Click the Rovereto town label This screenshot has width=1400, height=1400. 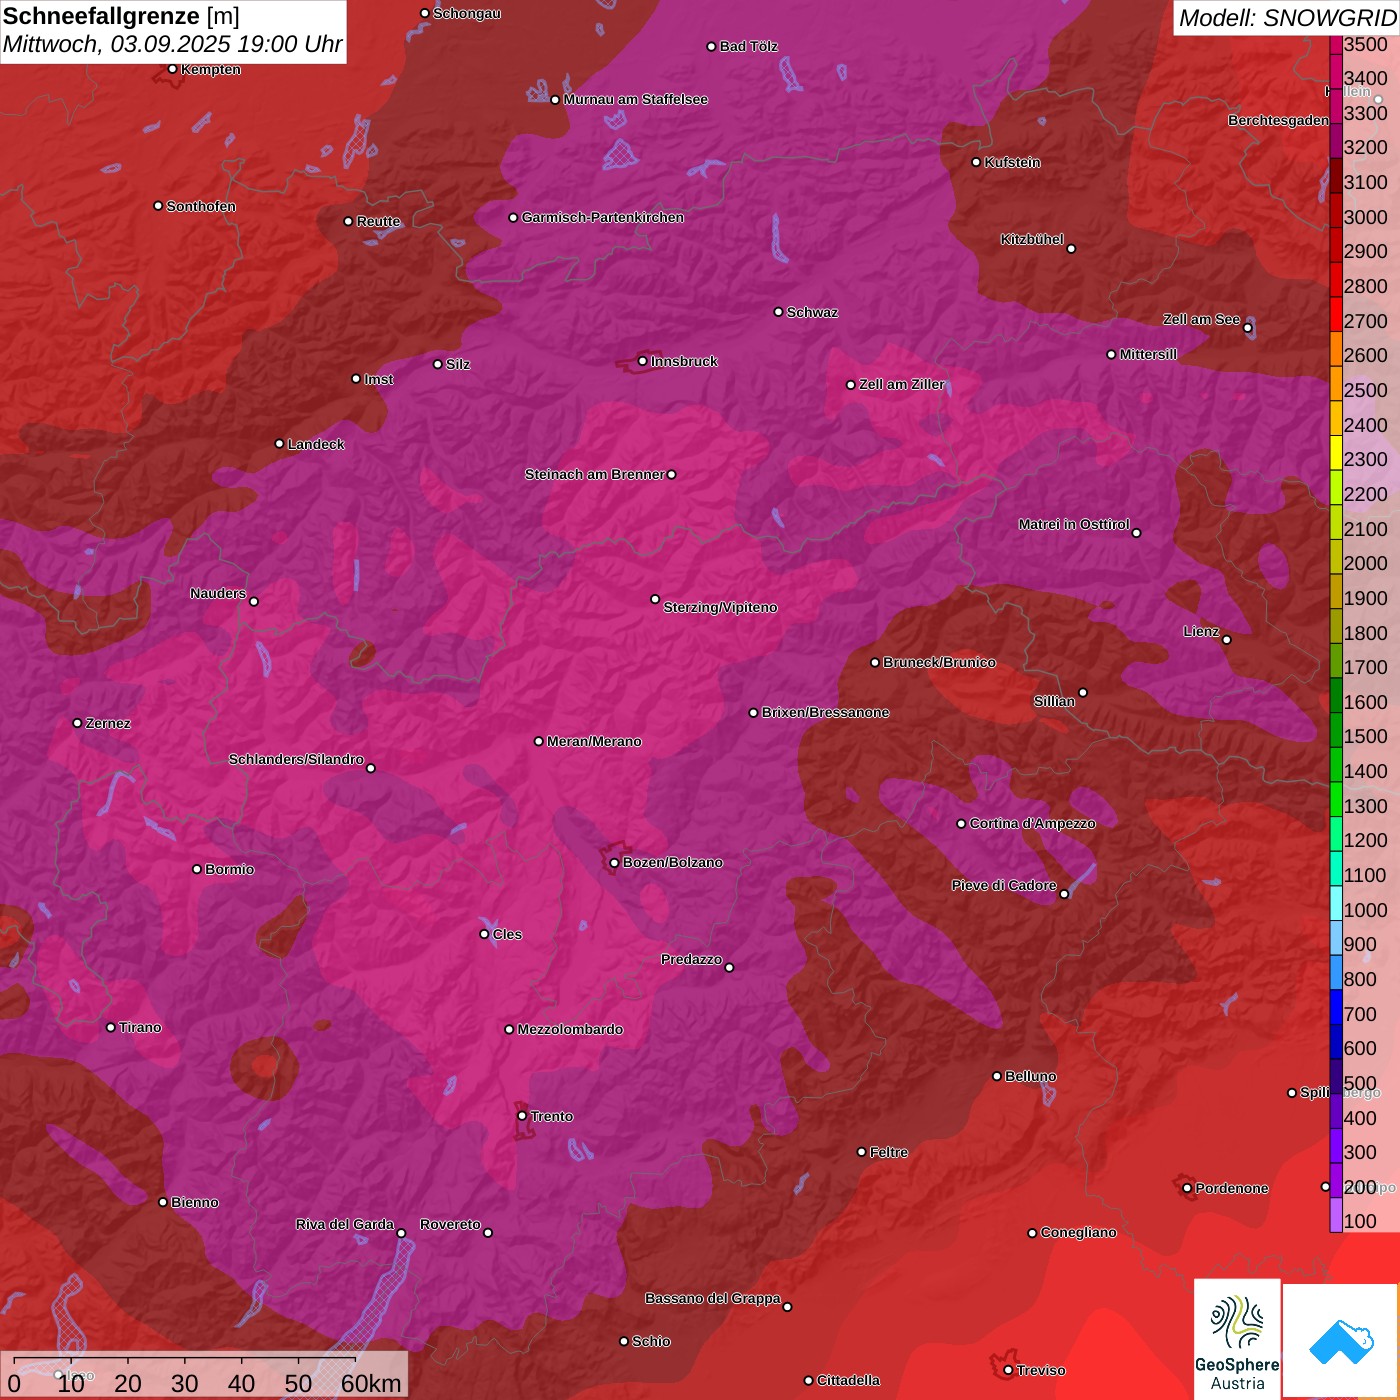pos(450,1224)
